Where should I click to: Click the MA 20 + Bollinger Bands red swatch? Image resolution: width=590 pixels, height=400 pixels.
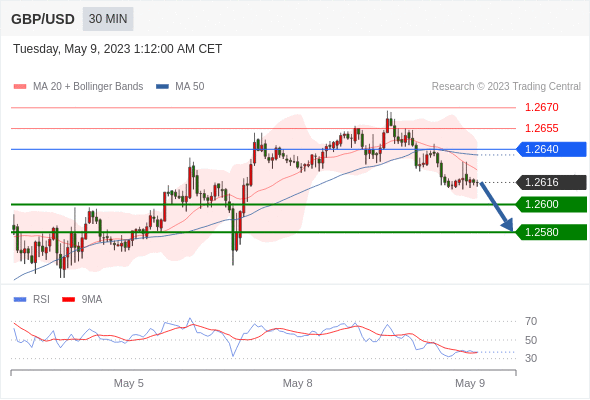(x=20, y=87)
